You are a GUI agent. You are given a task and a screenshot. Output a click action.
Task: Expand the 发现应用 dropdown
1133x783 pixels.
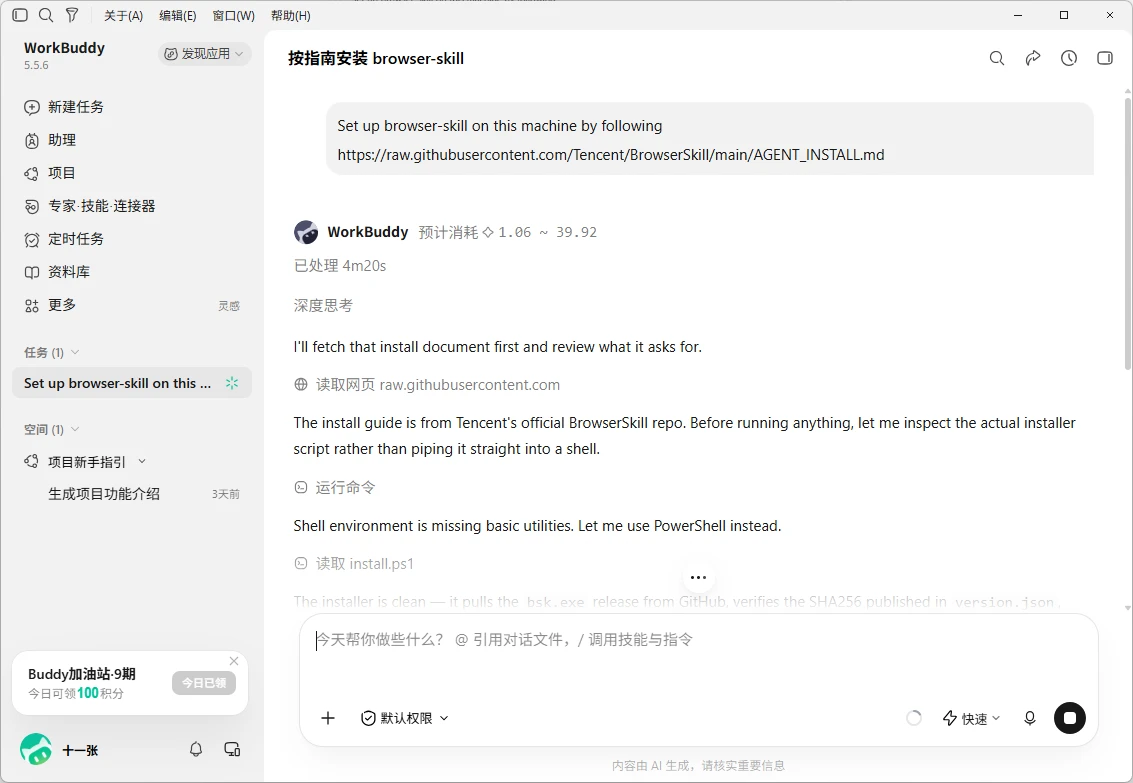click(204, 53)
